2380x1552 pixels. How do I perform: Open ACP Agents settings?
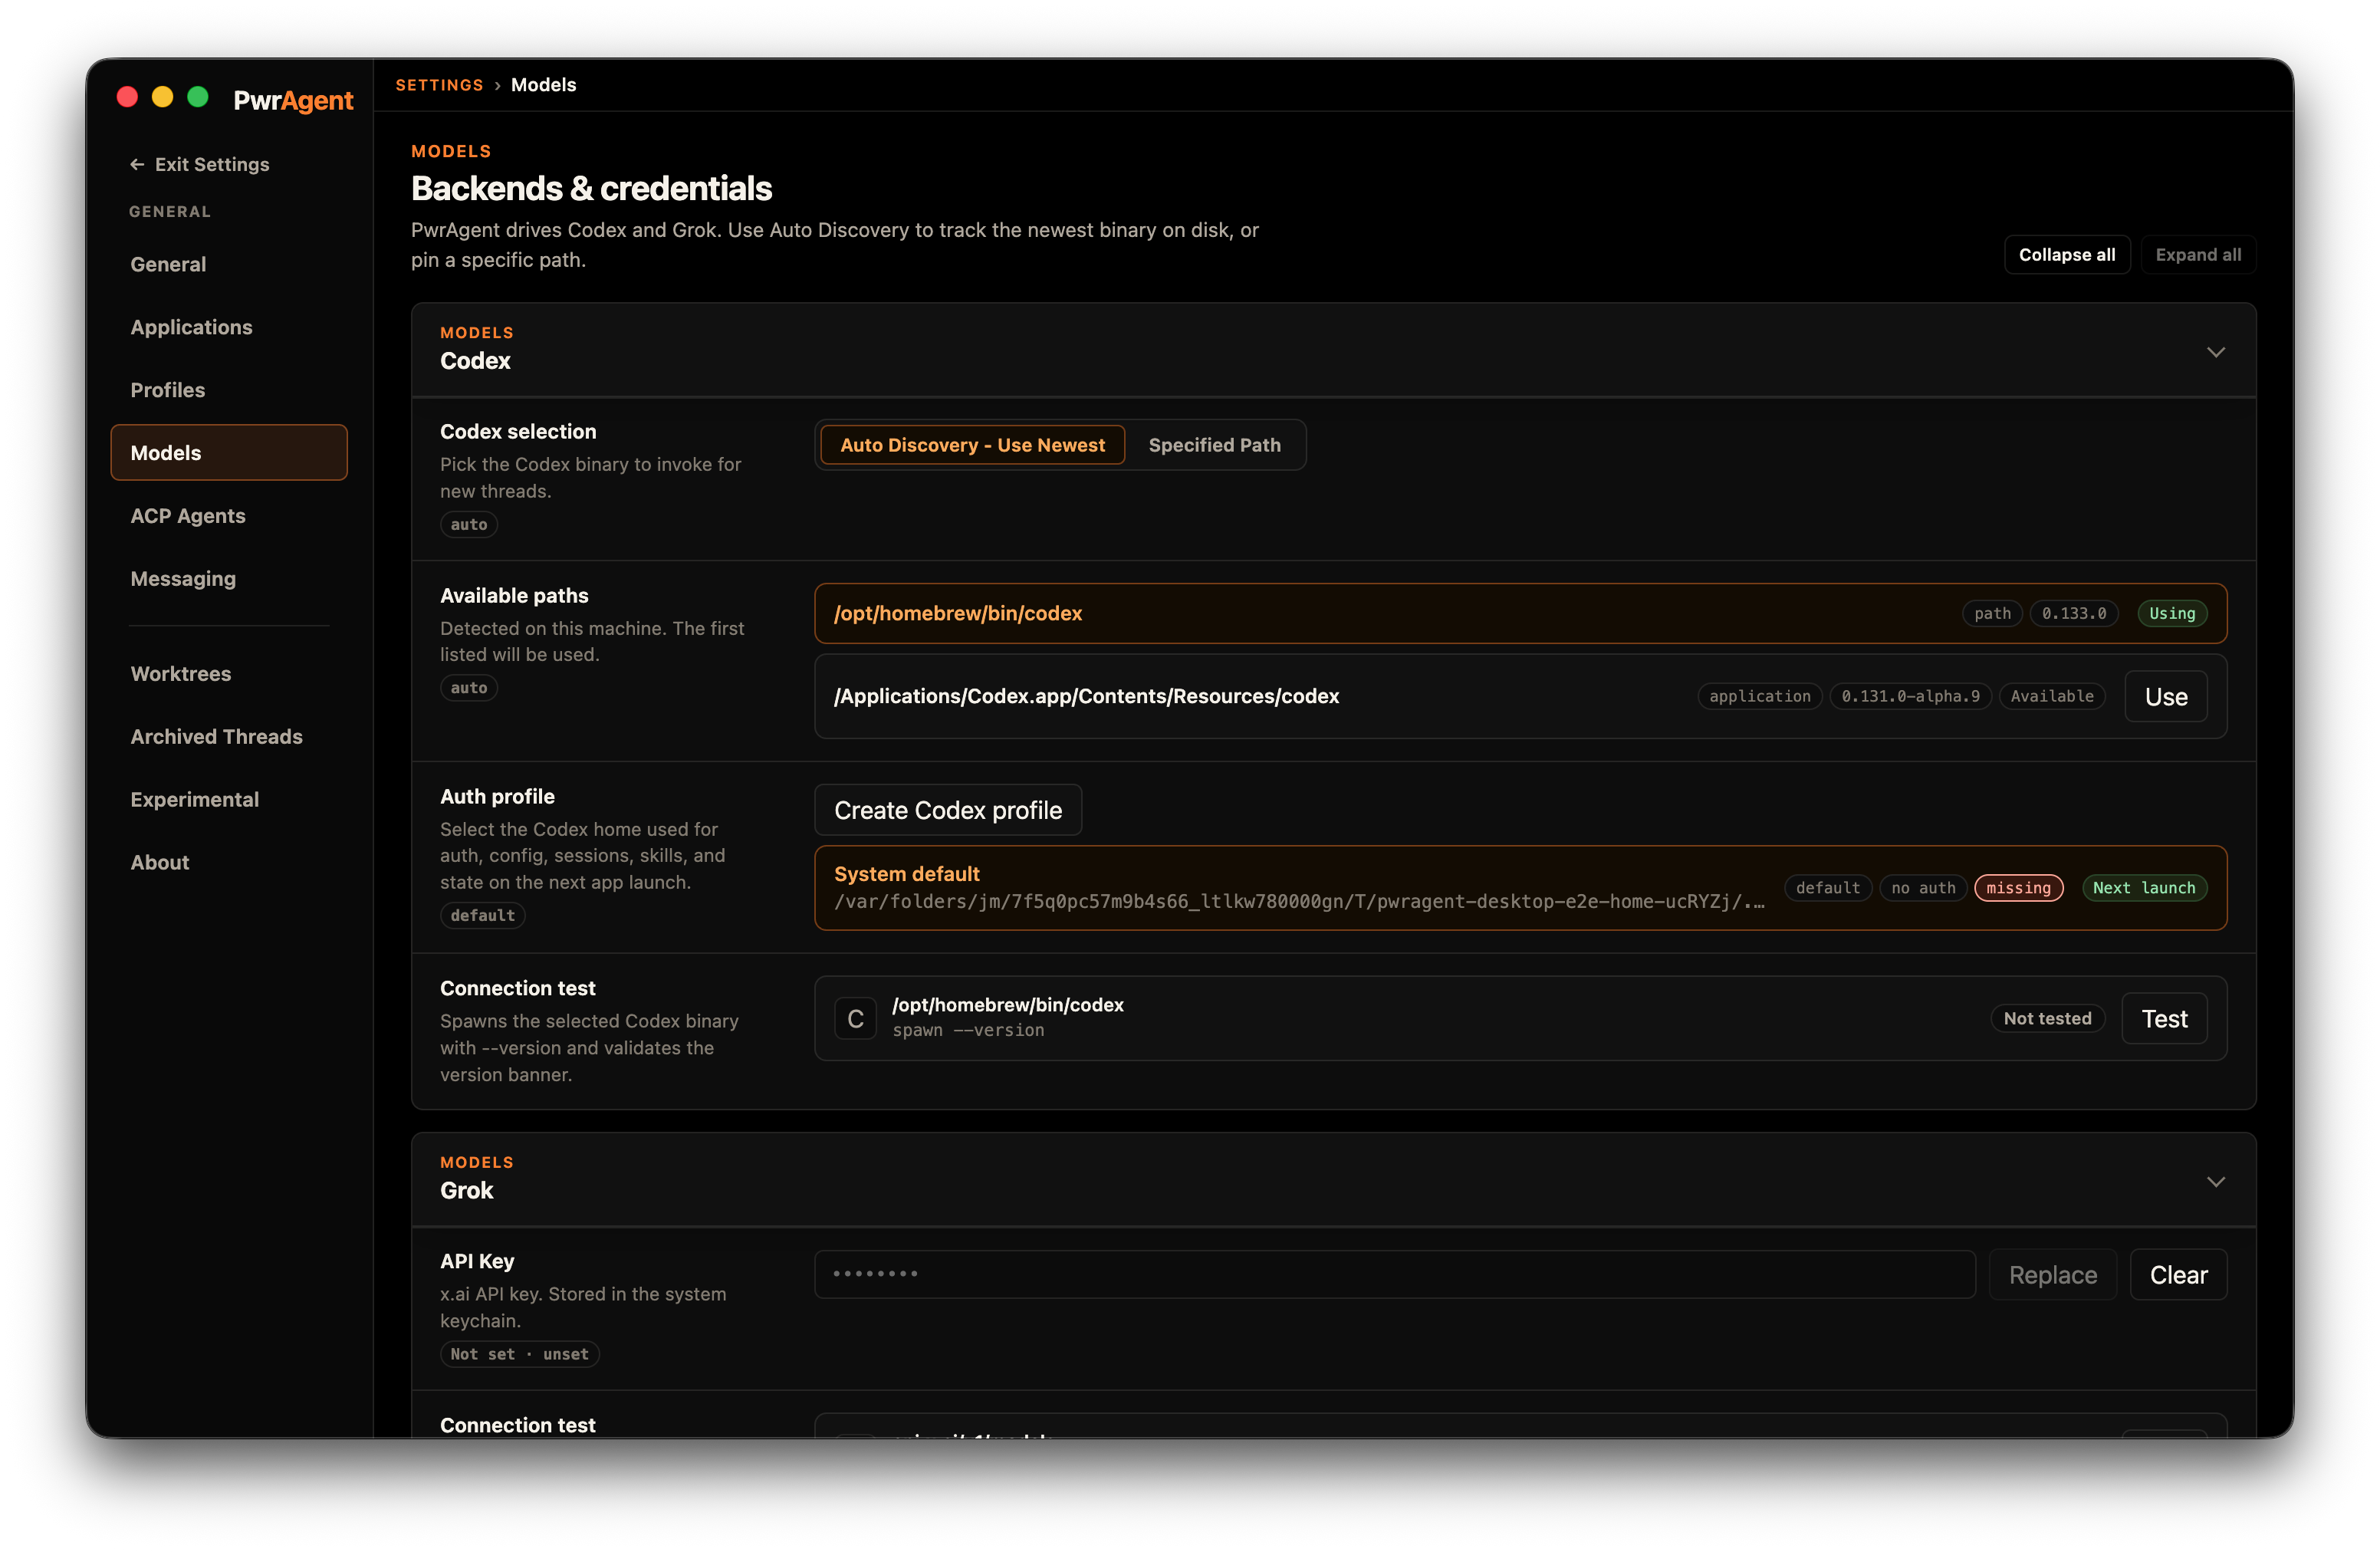[229, 516]
